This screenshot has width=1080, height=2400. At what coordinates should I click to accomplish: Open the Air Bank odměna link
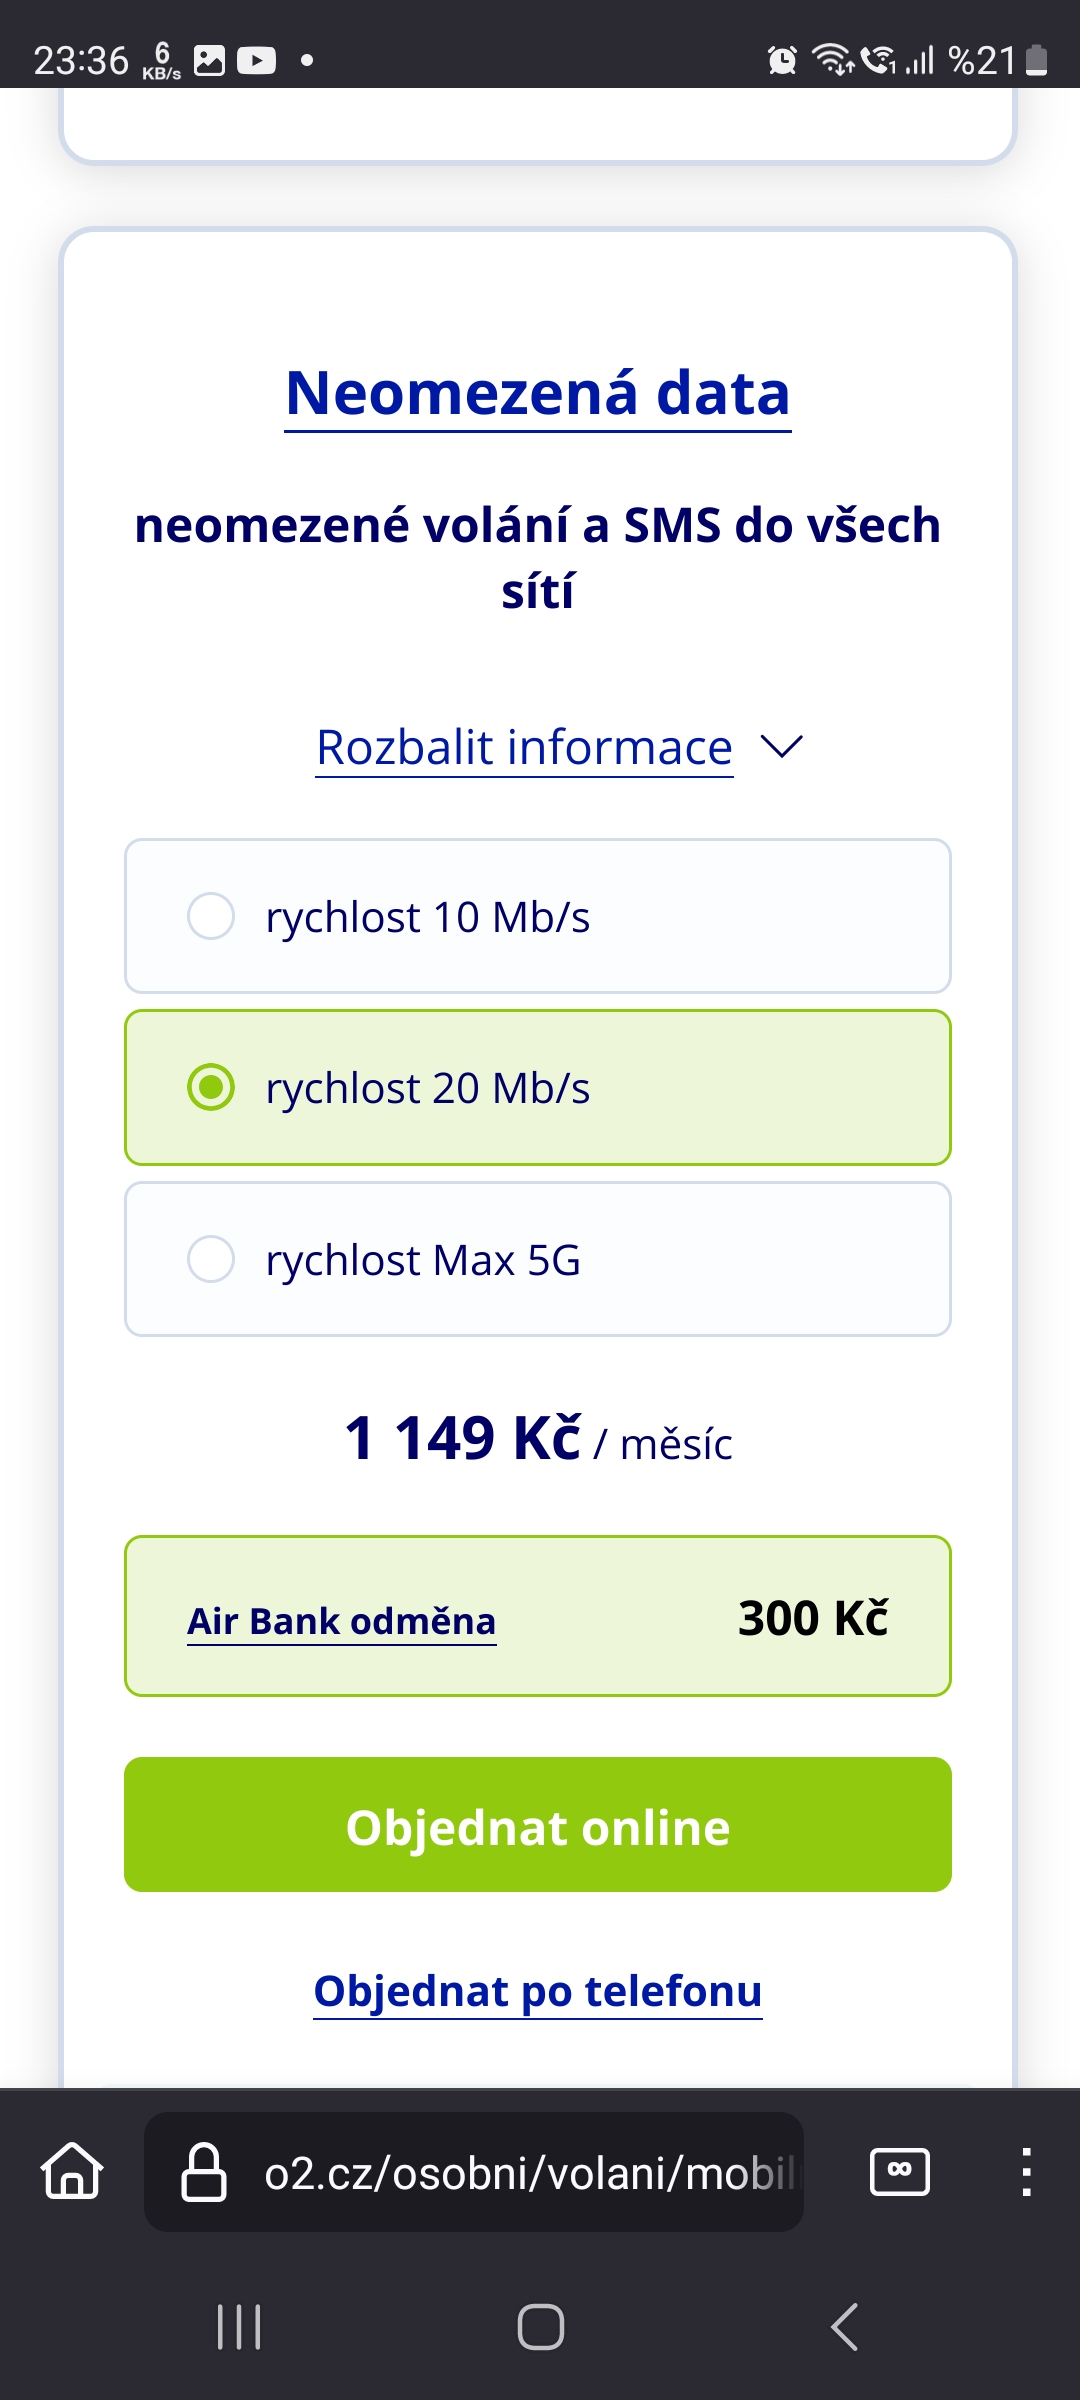[x=342, y=1622]
